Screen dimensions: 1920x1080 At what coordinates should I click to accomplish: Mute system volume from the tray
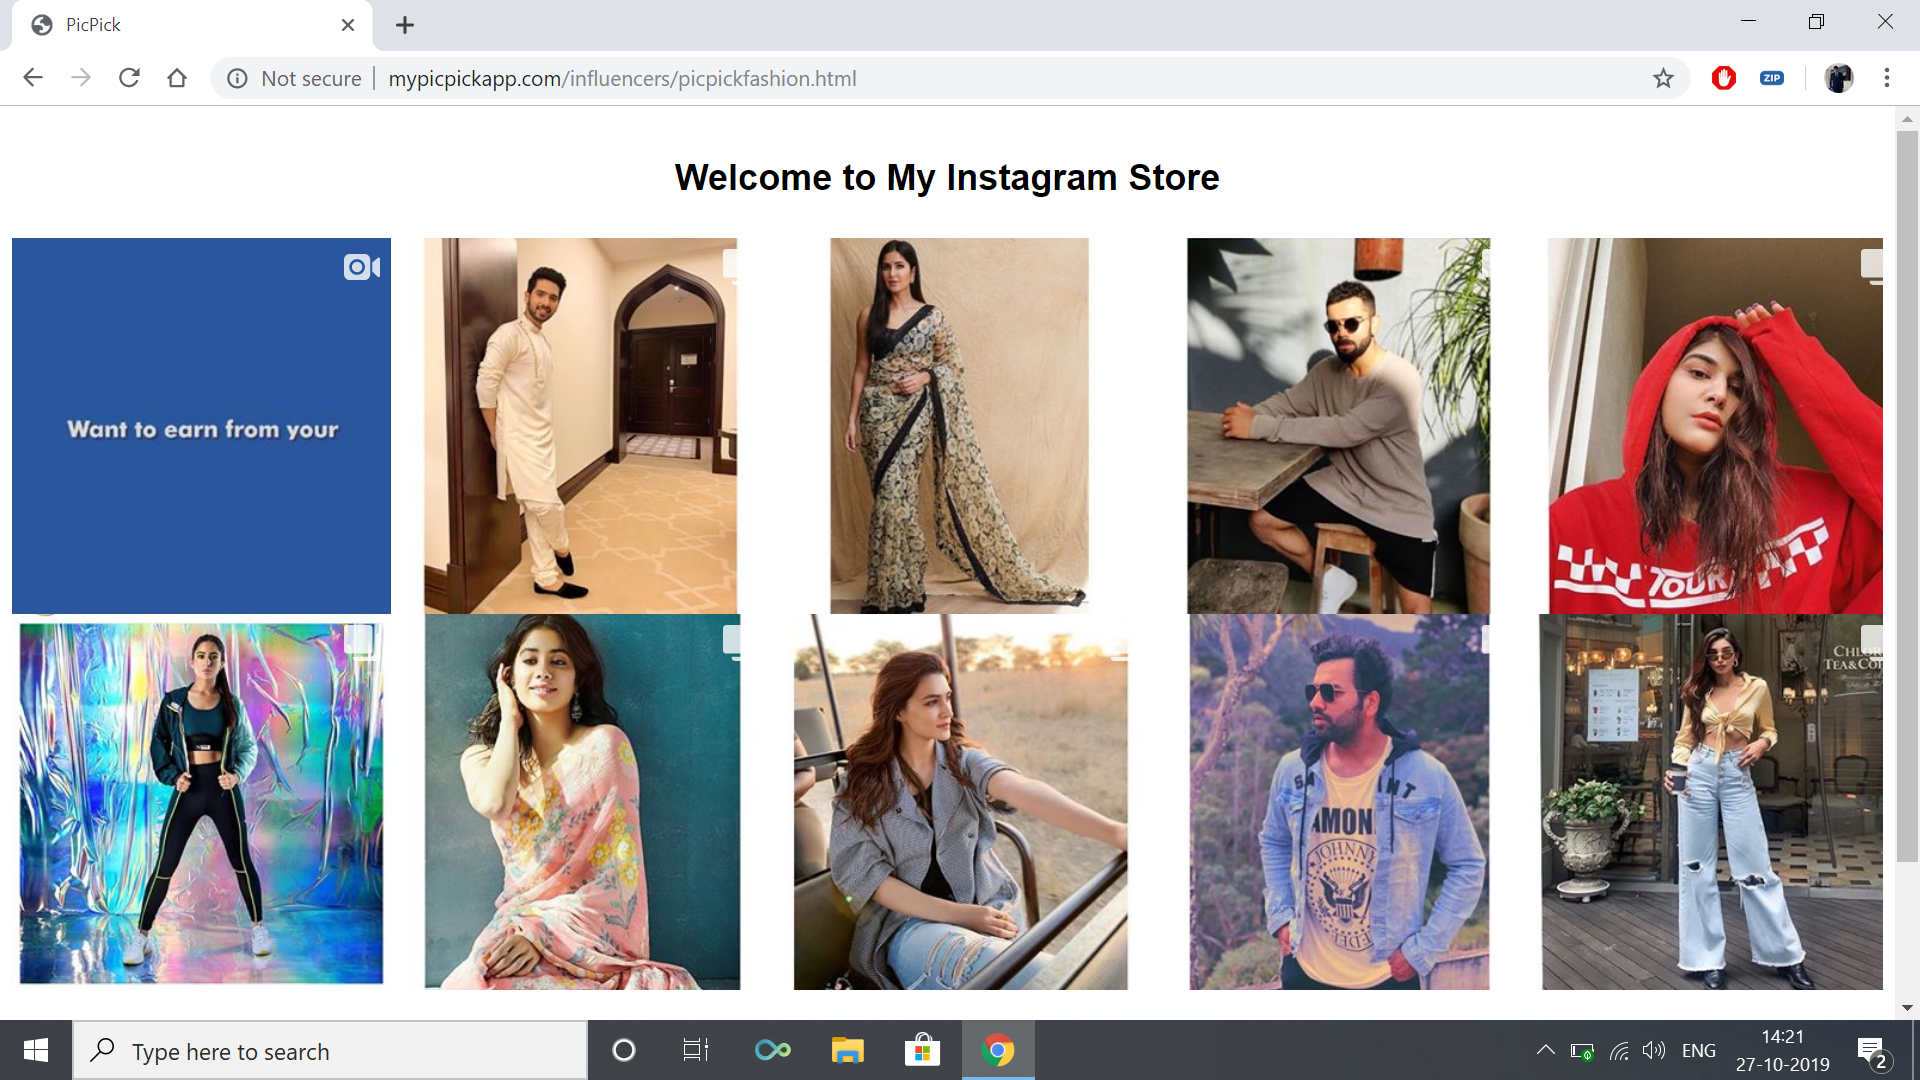(x=1655, y=1050)
